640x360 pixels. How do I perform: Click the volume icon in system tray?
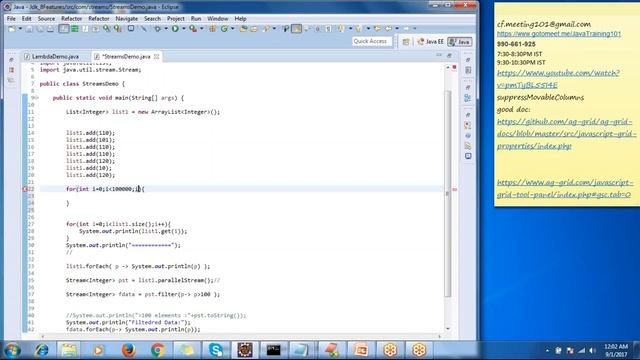(x=593, y=351)
